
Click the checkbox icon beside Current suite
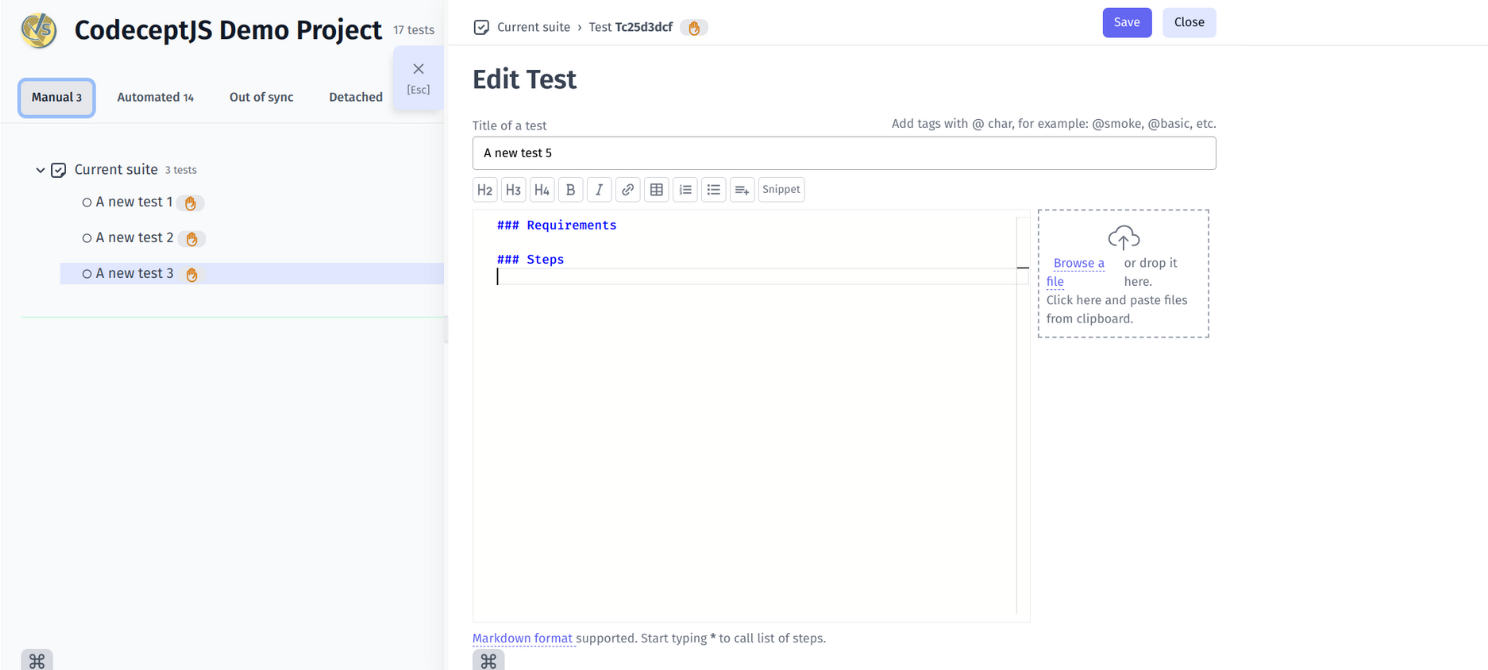(59, 169)
